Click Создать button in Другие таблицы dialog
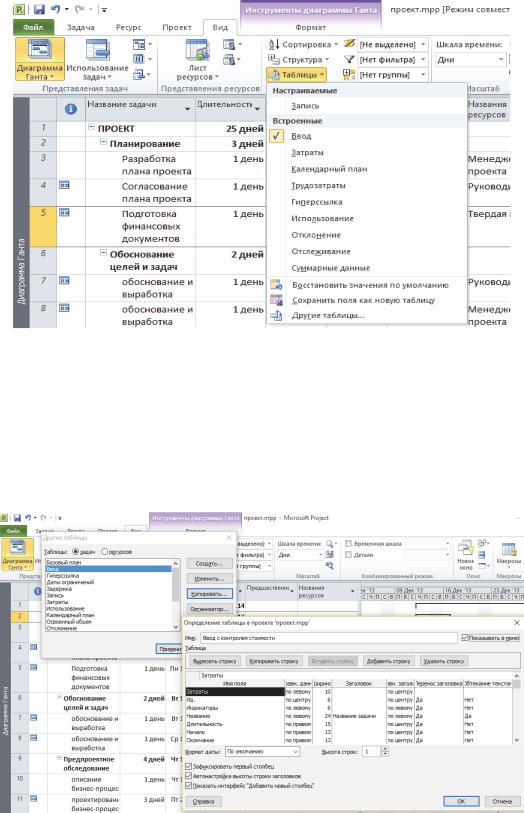 tap(209, 564)
